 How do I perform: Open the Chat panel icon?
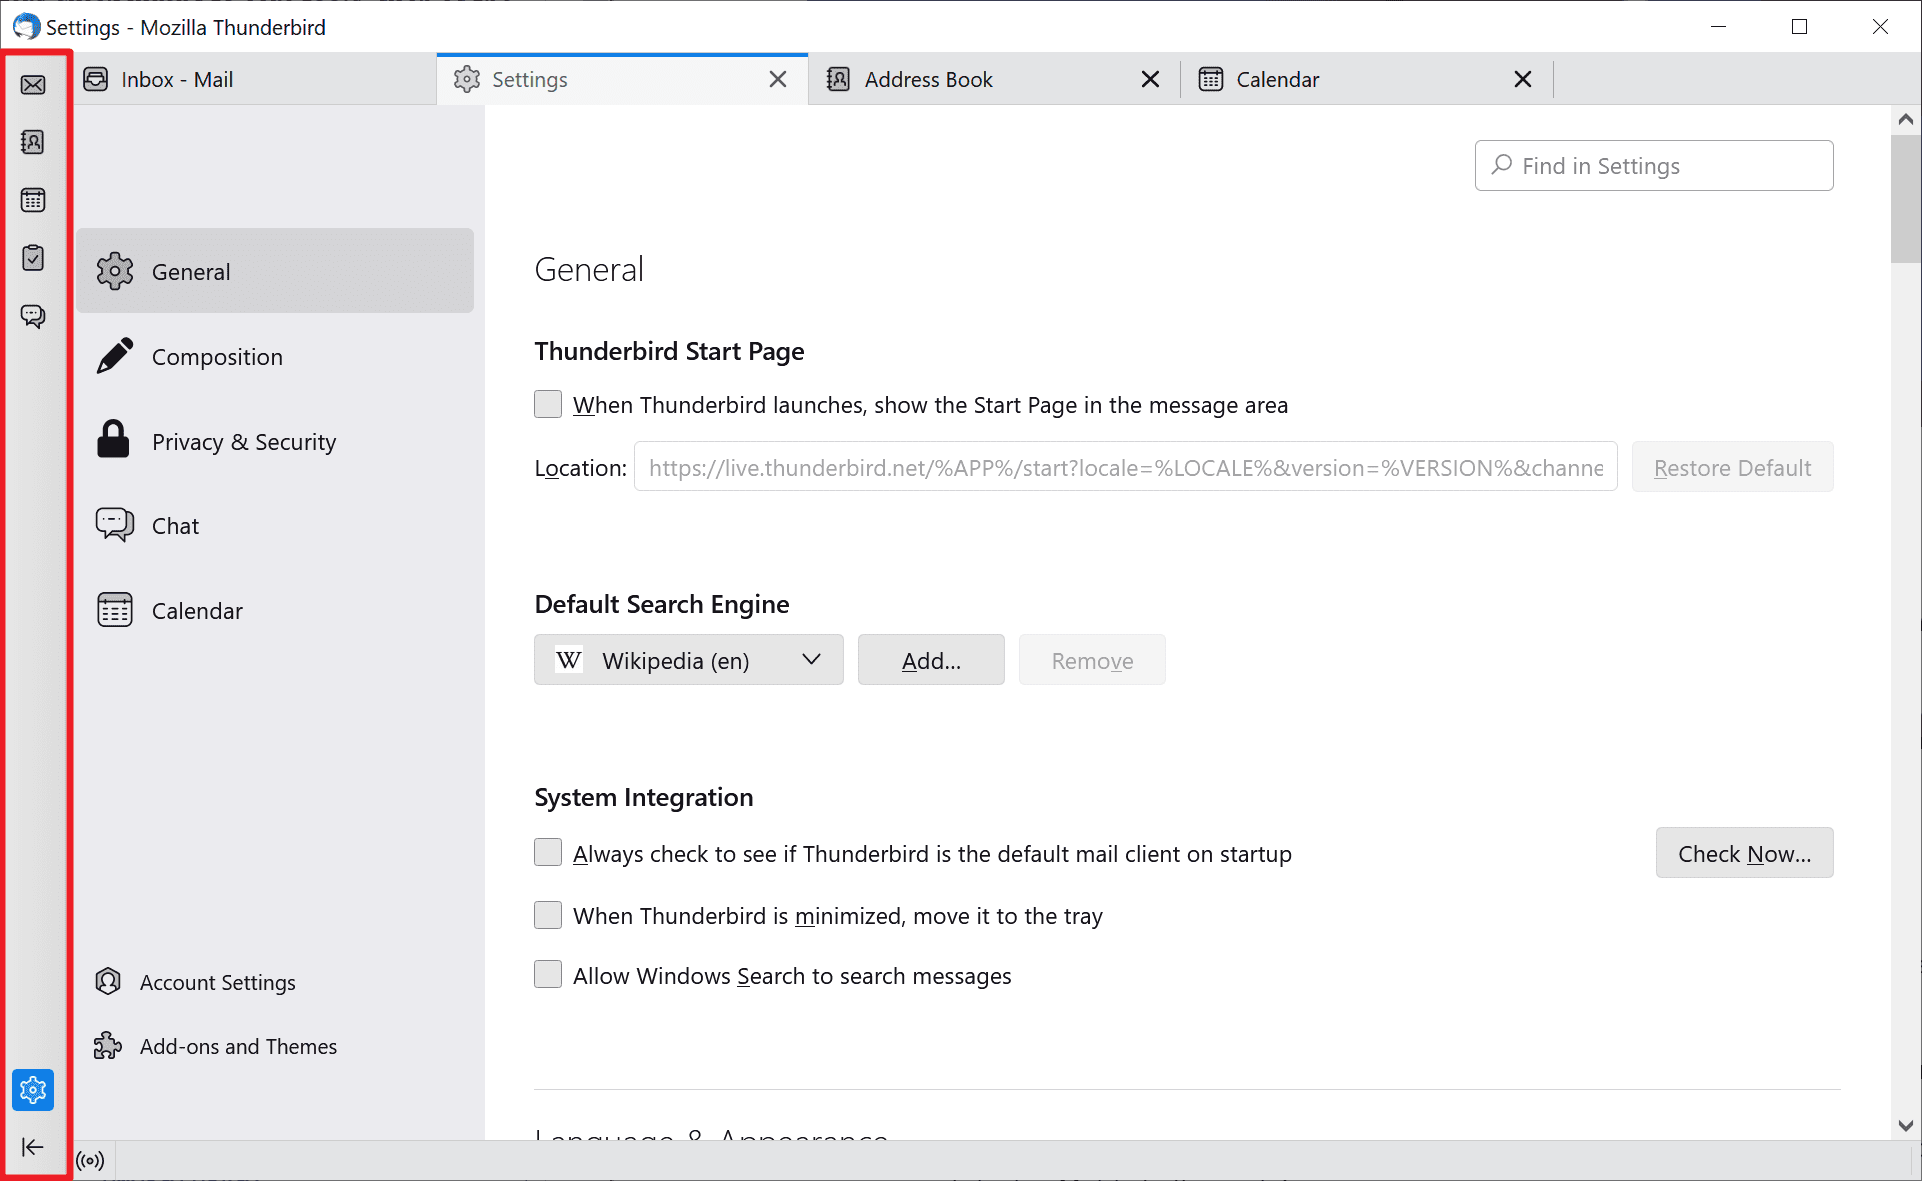point(33,316)
